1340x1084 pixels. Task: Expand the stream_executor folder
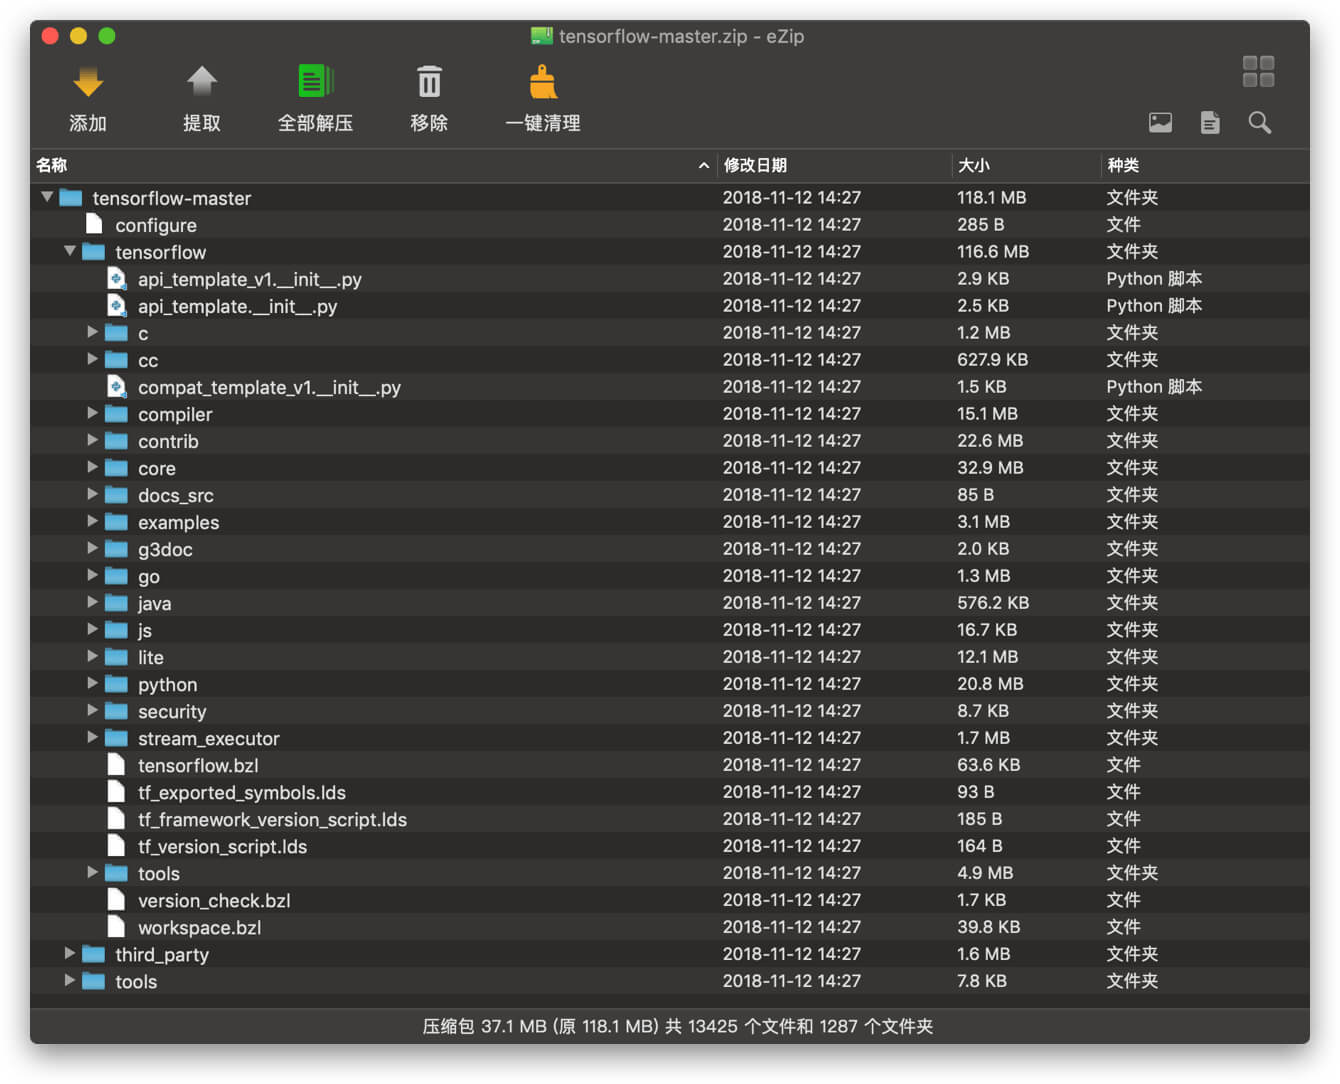[92, 737]
